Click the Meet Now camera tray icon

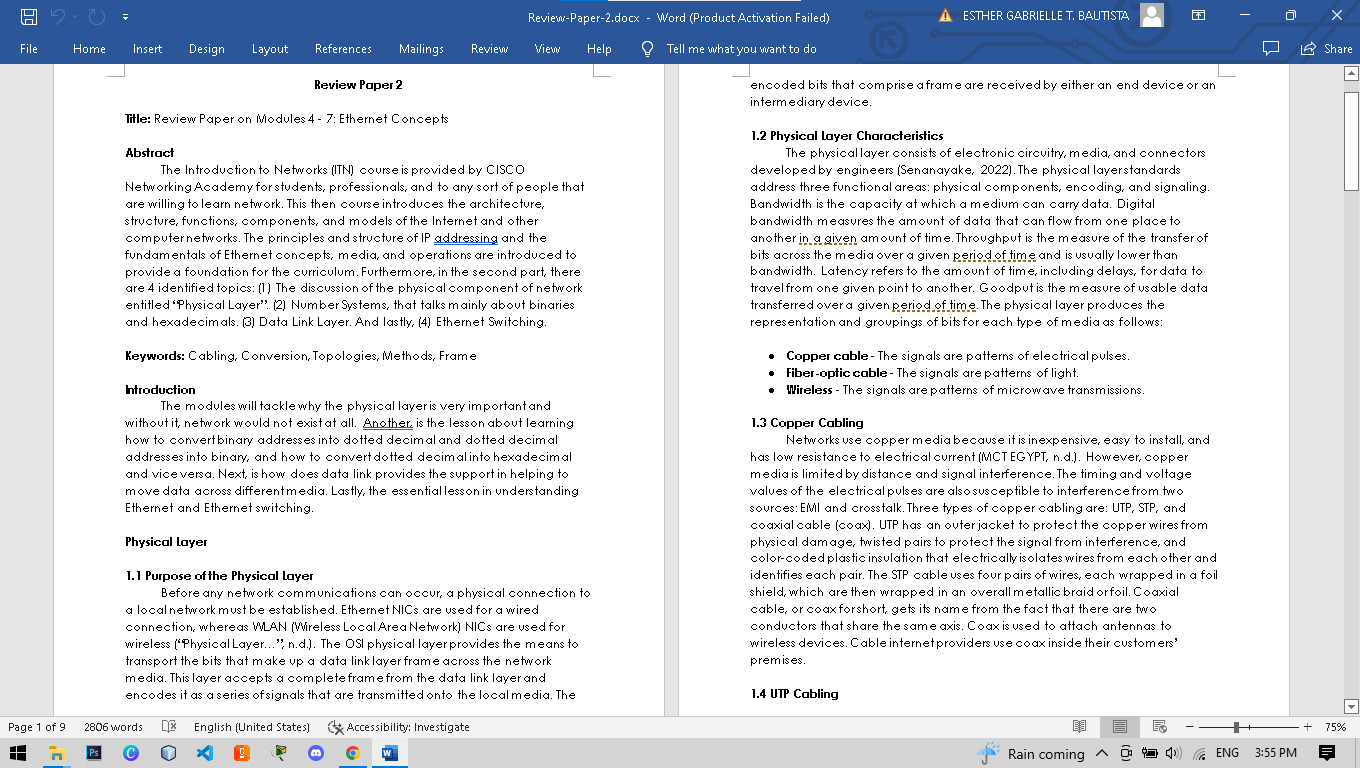[x=1126, y=753]
